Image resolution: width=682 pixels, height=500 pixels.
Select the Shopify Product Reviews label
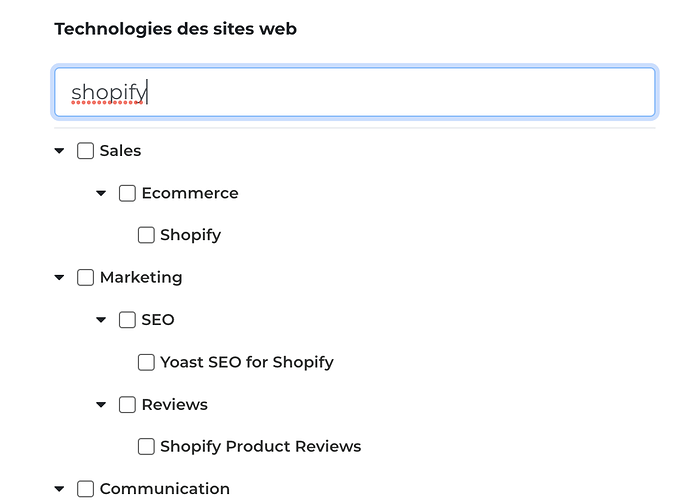coord(261,447)
